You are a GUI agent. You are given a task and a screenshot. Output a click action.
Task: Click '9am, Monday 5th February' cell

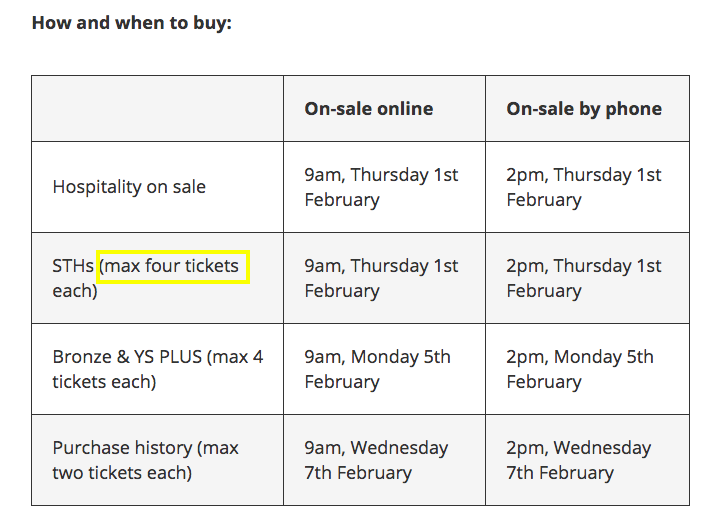pos(384,369)
